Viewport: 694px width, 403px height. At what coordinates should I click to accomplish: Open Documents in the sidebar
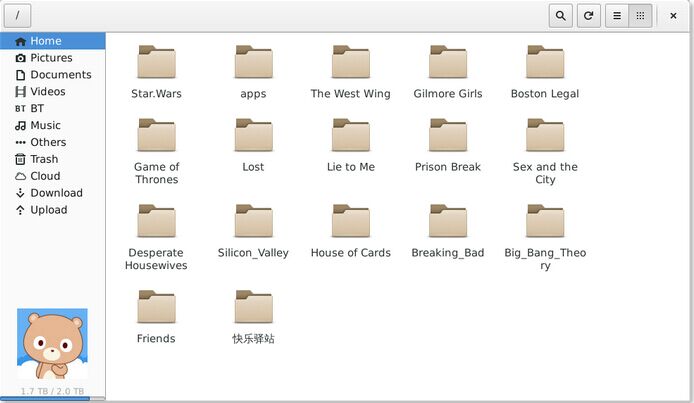[53, 74]
